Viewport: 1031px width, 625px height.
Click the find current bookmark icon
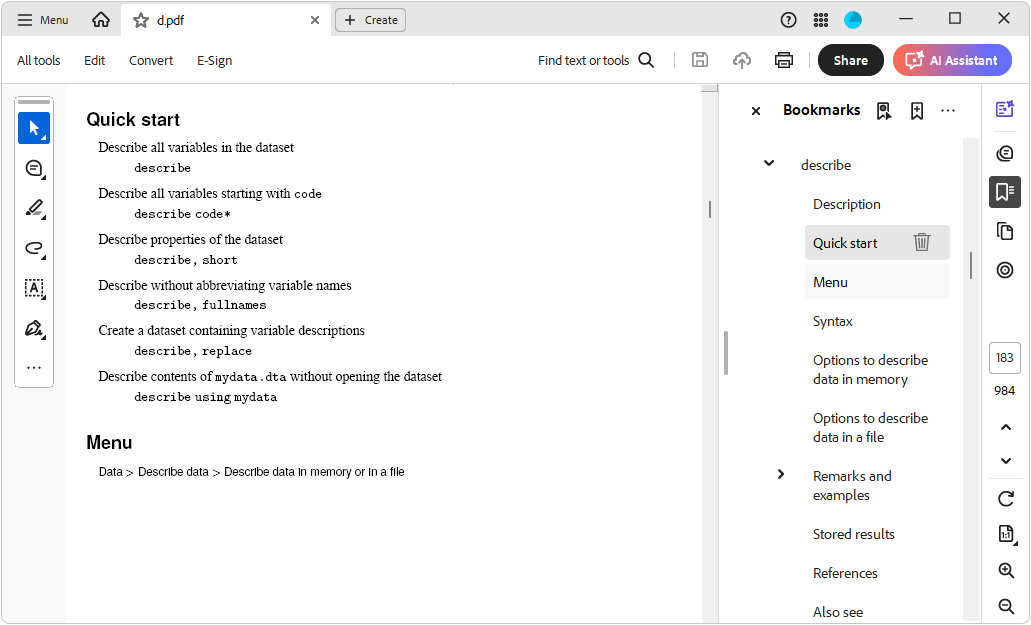pos(884,111)
